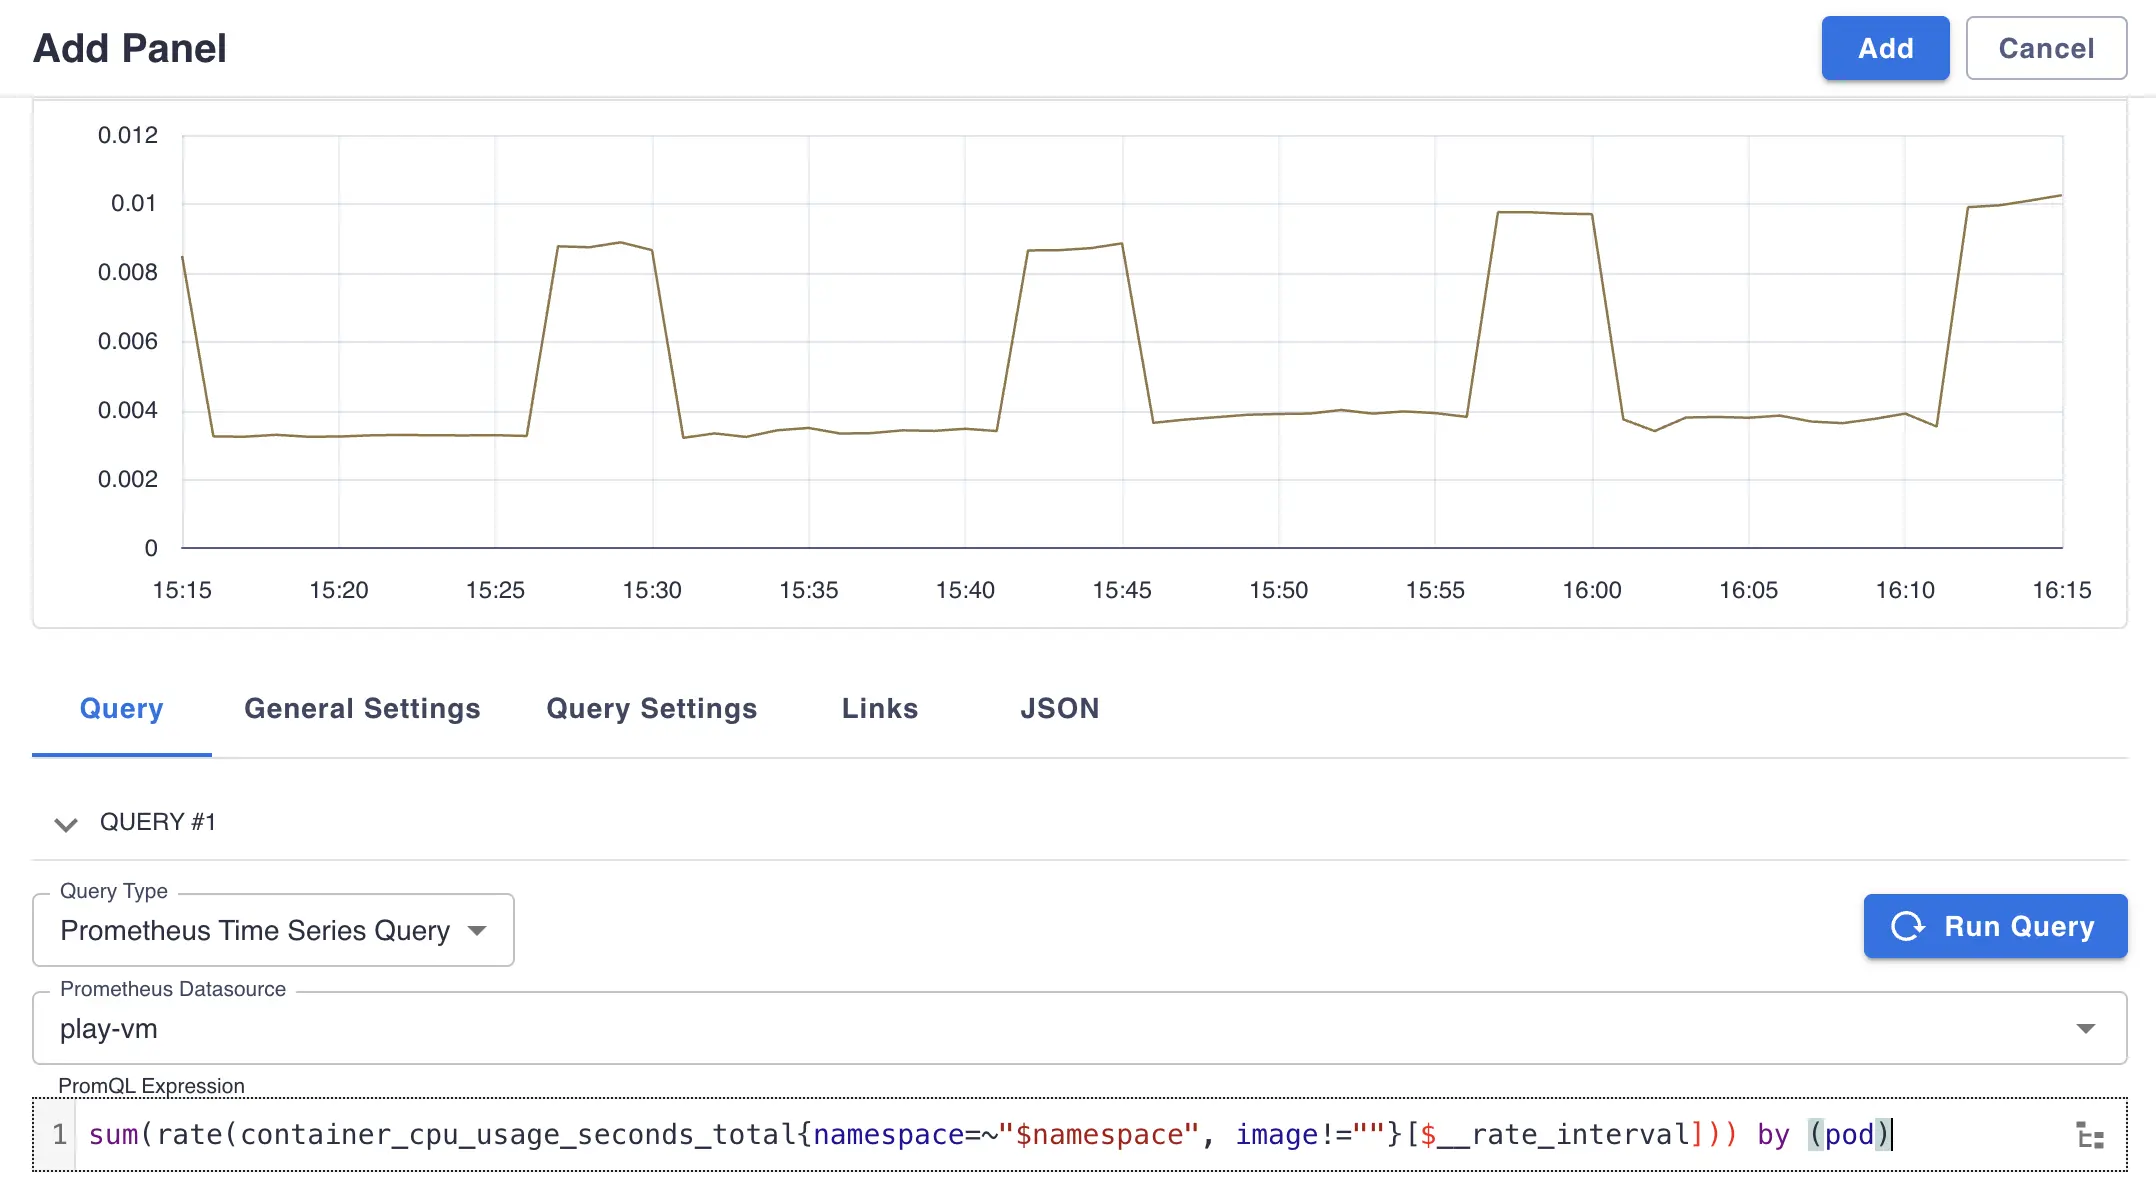Select the JSON tab
The height and width of the screenshot is (1204, 2156).
[1059, 709]
